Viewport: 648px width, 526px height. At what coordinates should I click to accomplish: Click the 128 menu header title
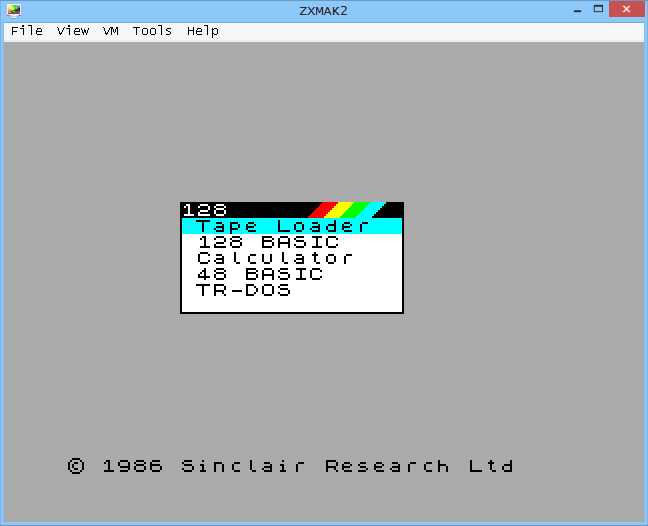click(x=205, y=210)
